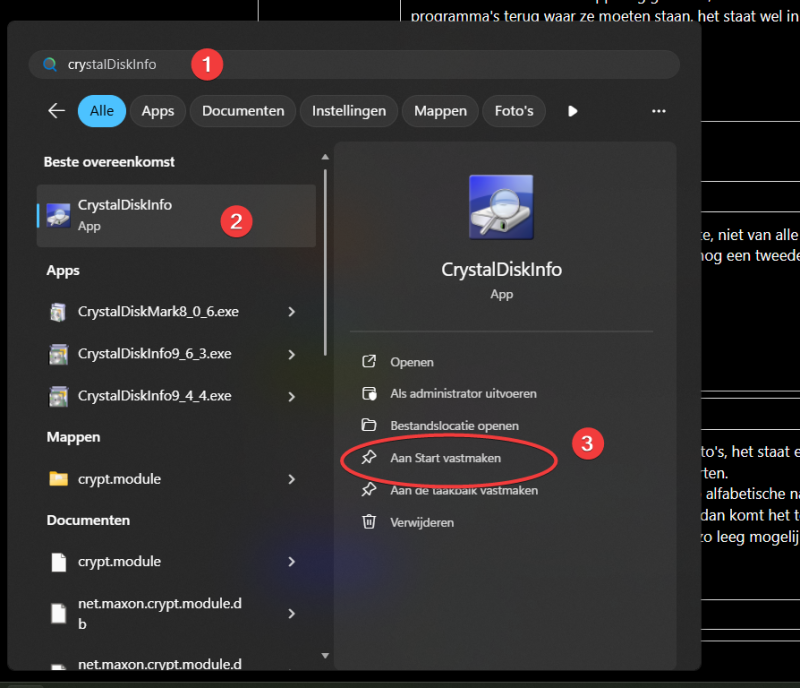Click the back arrow in search panel
800x688 pixels.
[56, 111]
